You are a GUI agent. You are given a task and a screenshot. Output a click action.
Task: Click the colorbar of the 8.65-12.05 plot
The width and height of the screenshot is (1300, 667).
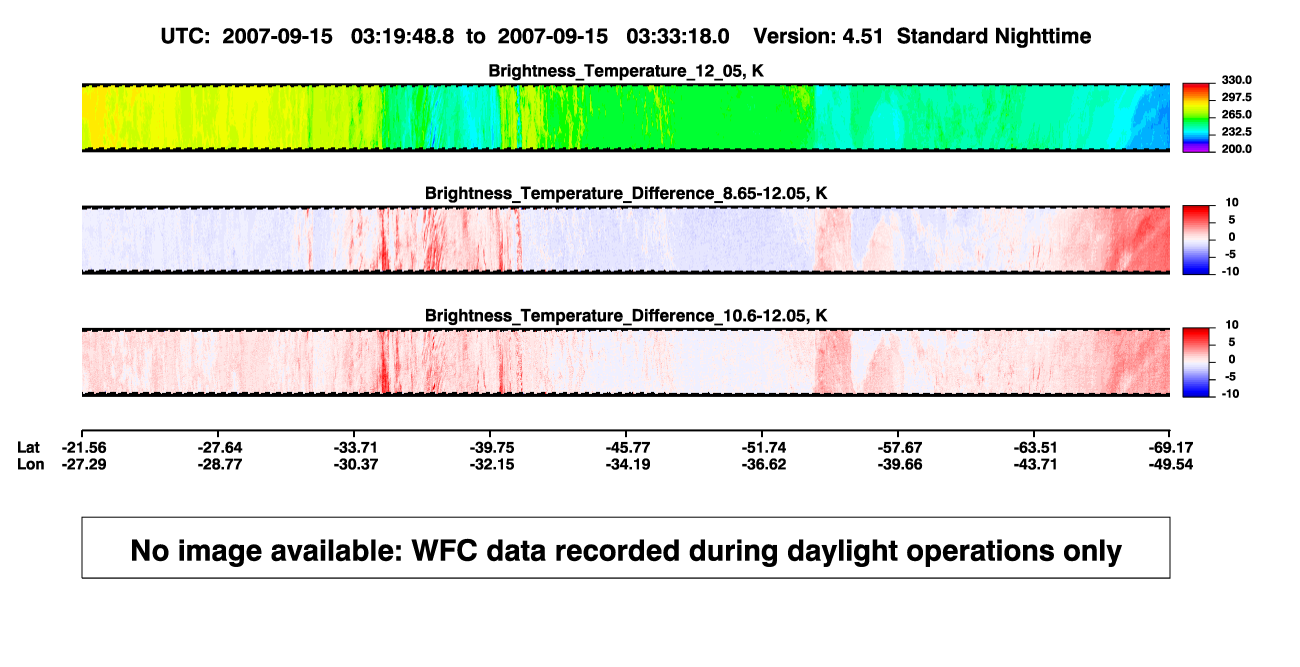[x=1195, y=240]
